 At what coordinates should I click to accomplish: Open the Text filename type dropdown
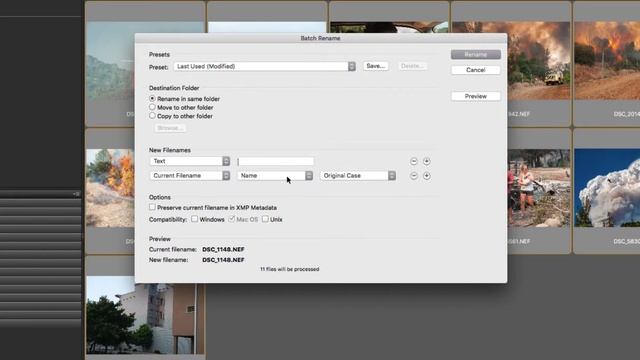point(190,161)
